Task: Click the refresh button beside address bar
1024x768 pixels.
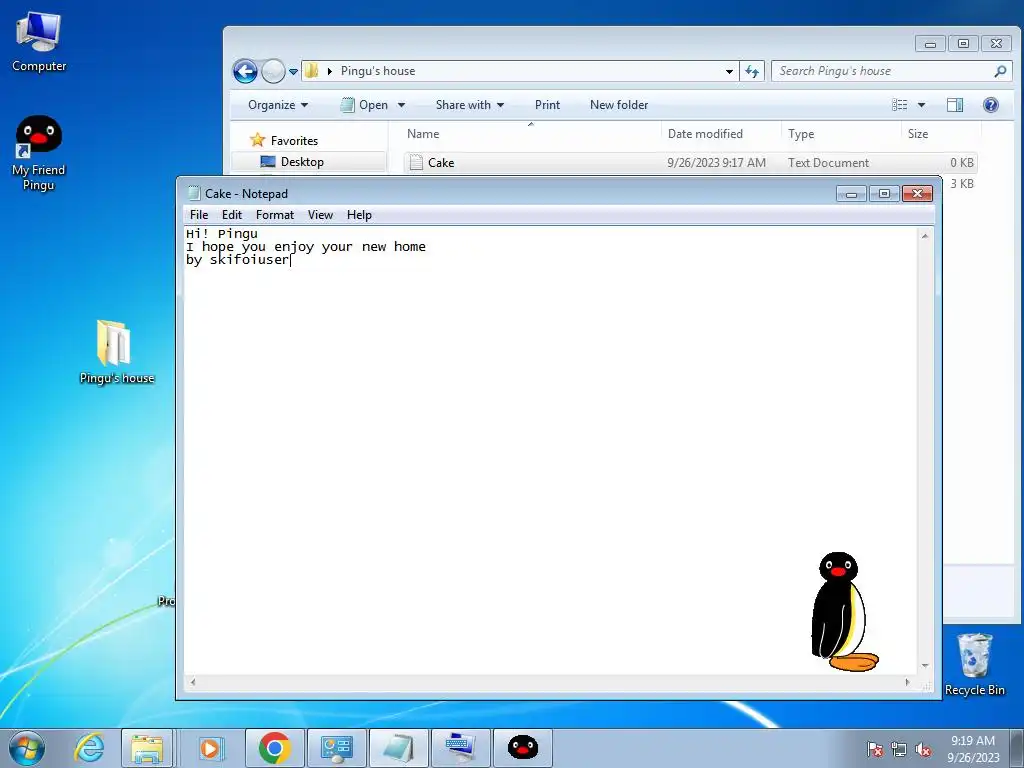Action: coord(752,71)
